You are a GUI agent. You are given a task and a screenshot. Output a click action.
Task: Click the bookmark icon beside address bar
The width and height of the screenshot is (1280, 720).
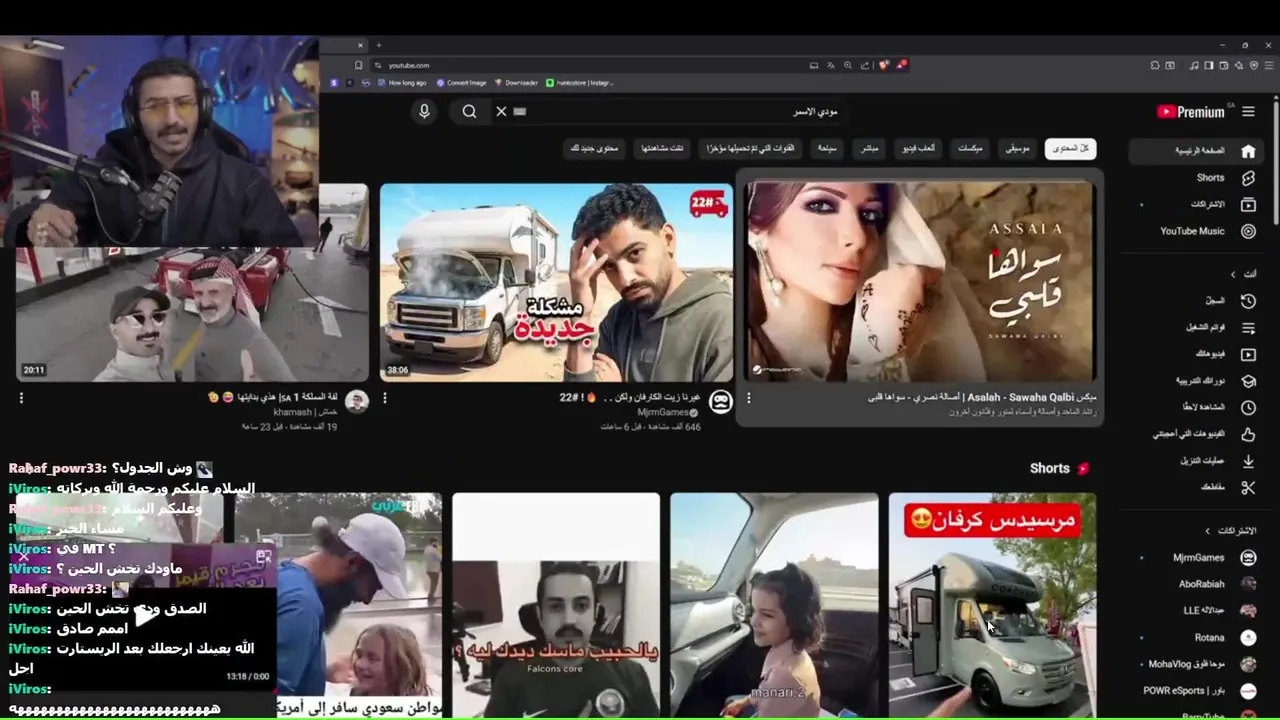click(358, 65)
